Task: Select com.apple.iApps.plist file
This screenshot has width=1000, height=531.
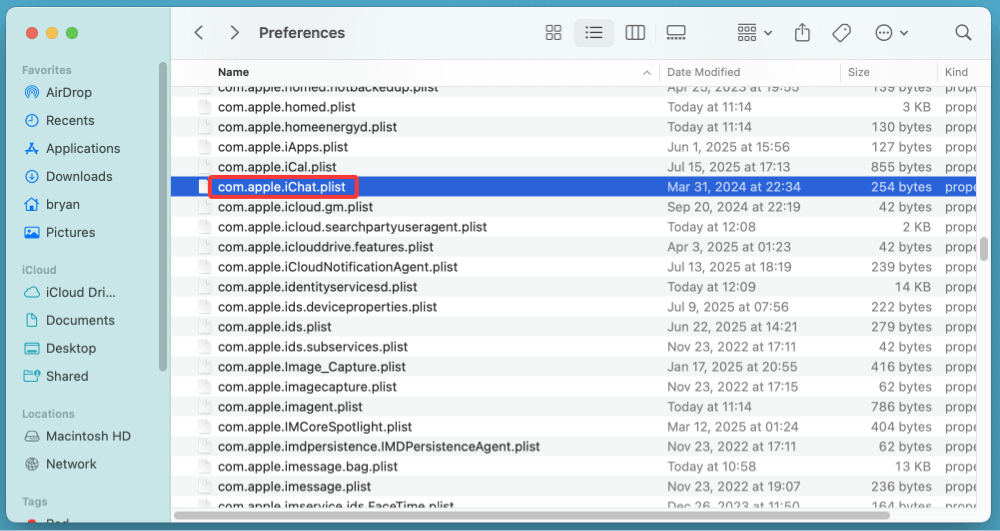Action: click(283, 147)
